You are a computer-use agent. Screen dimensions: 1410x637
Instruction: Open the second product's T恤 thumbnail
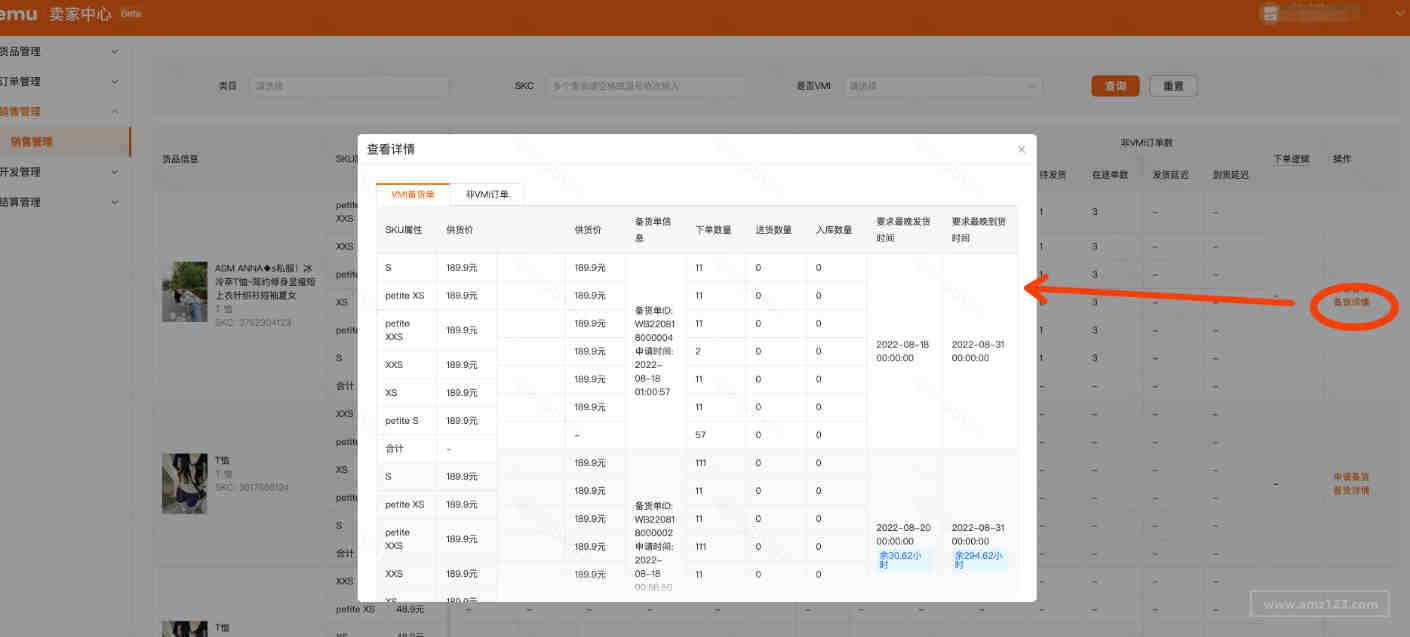[x=184, y=484]
